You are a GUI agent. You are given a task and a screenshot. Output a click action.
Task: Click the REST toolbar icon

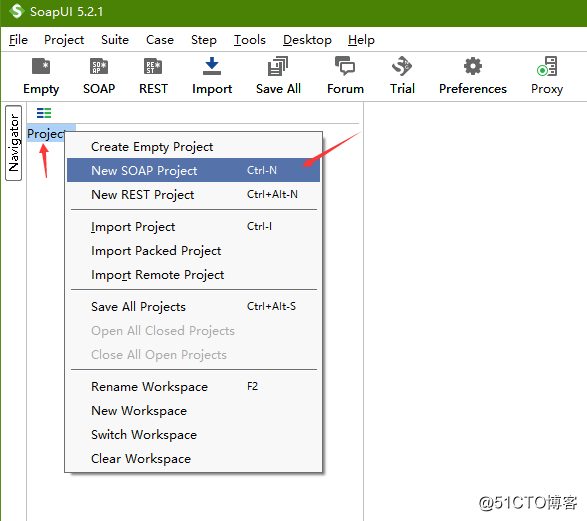(x=153, y=67)
